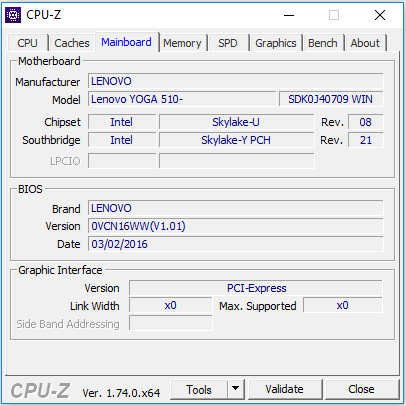The width and height of the screenshot is (406, 406).
Task: Open the About tab
Action: (365, 43)
